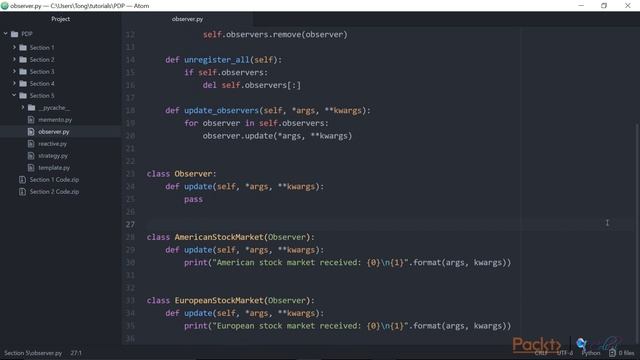Click the template.py file icon
The image size is (640, 360).
[31, 168]
